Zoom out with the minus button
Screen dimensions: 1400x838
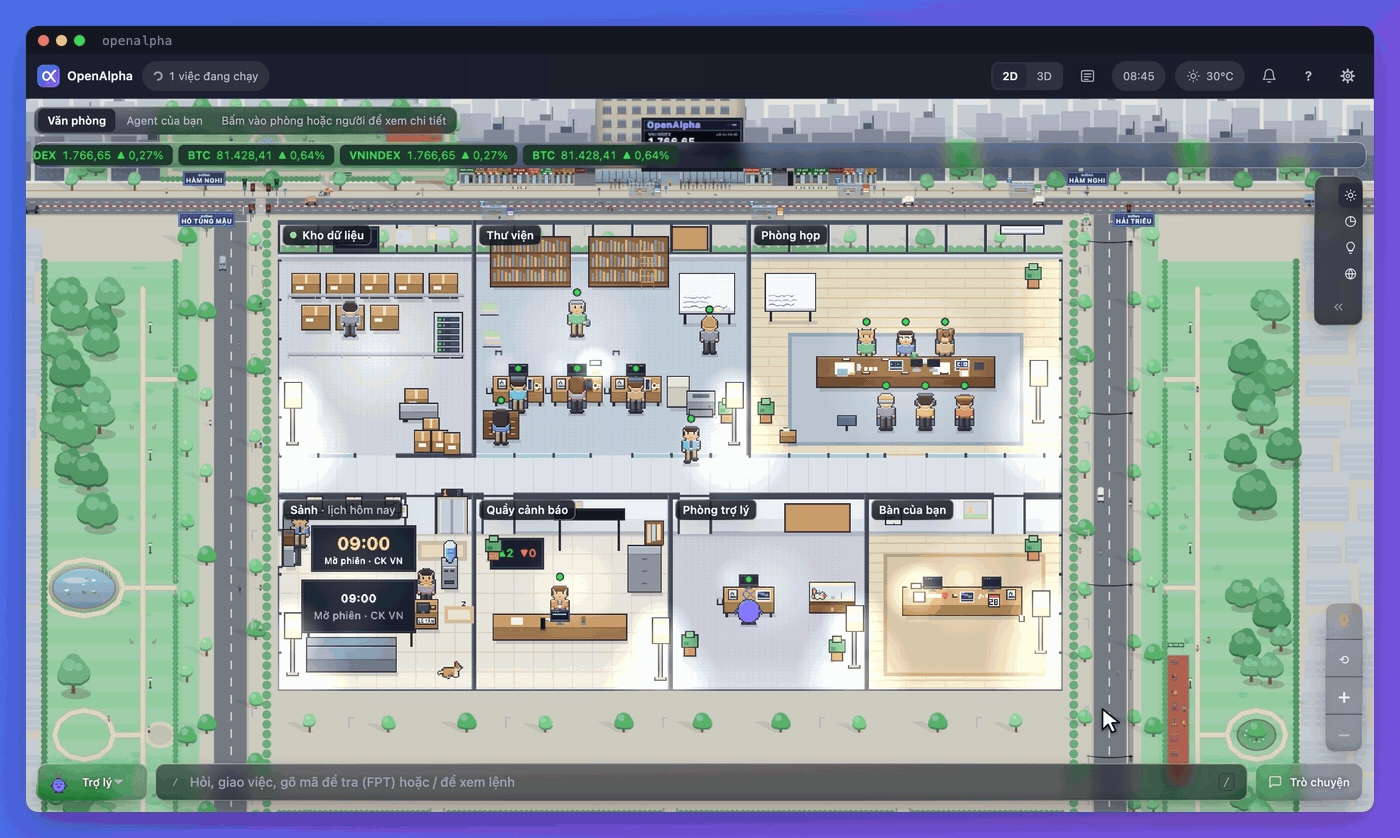pyautogui.click(x=1344, y=735)
